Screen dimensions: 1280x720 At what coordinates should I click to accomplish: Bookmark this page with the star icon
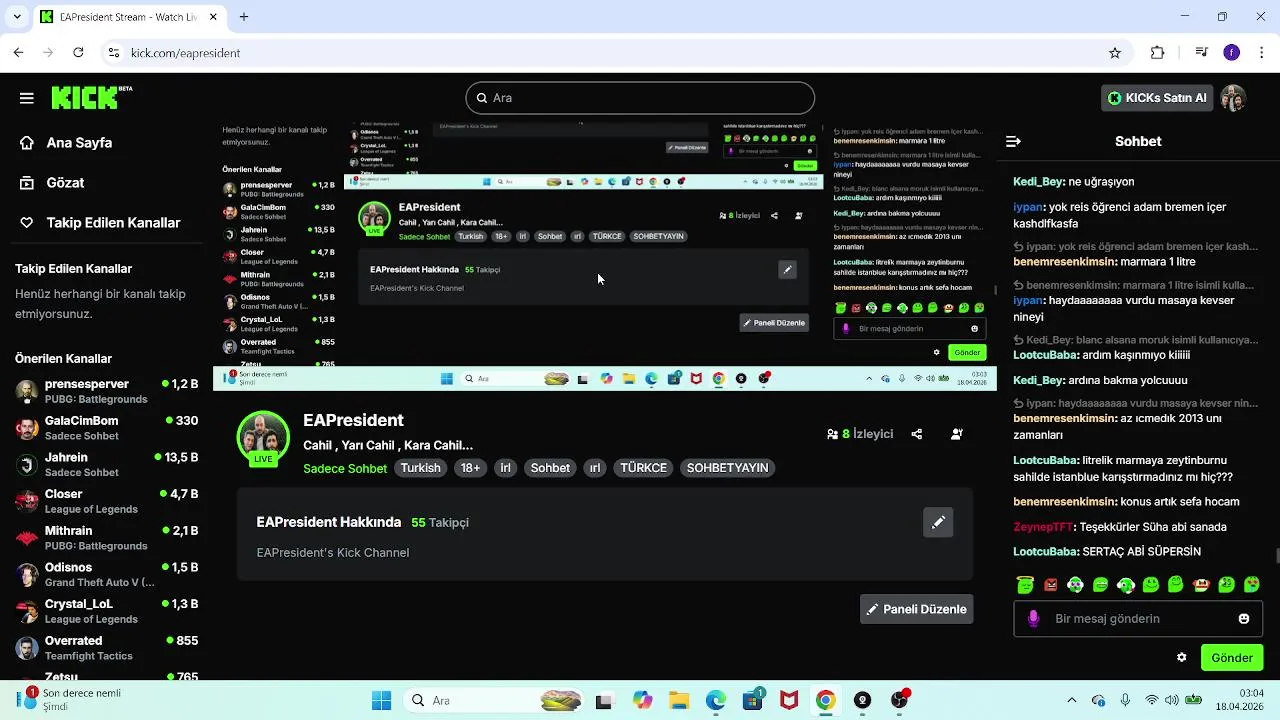1115,53
